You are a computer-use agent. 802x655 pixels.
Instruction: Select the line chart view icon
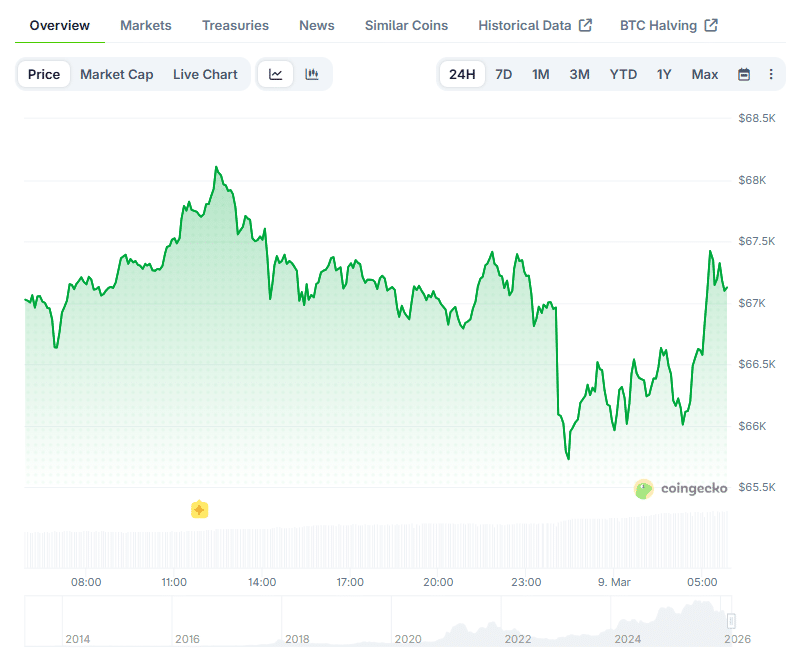coord(275,74)
